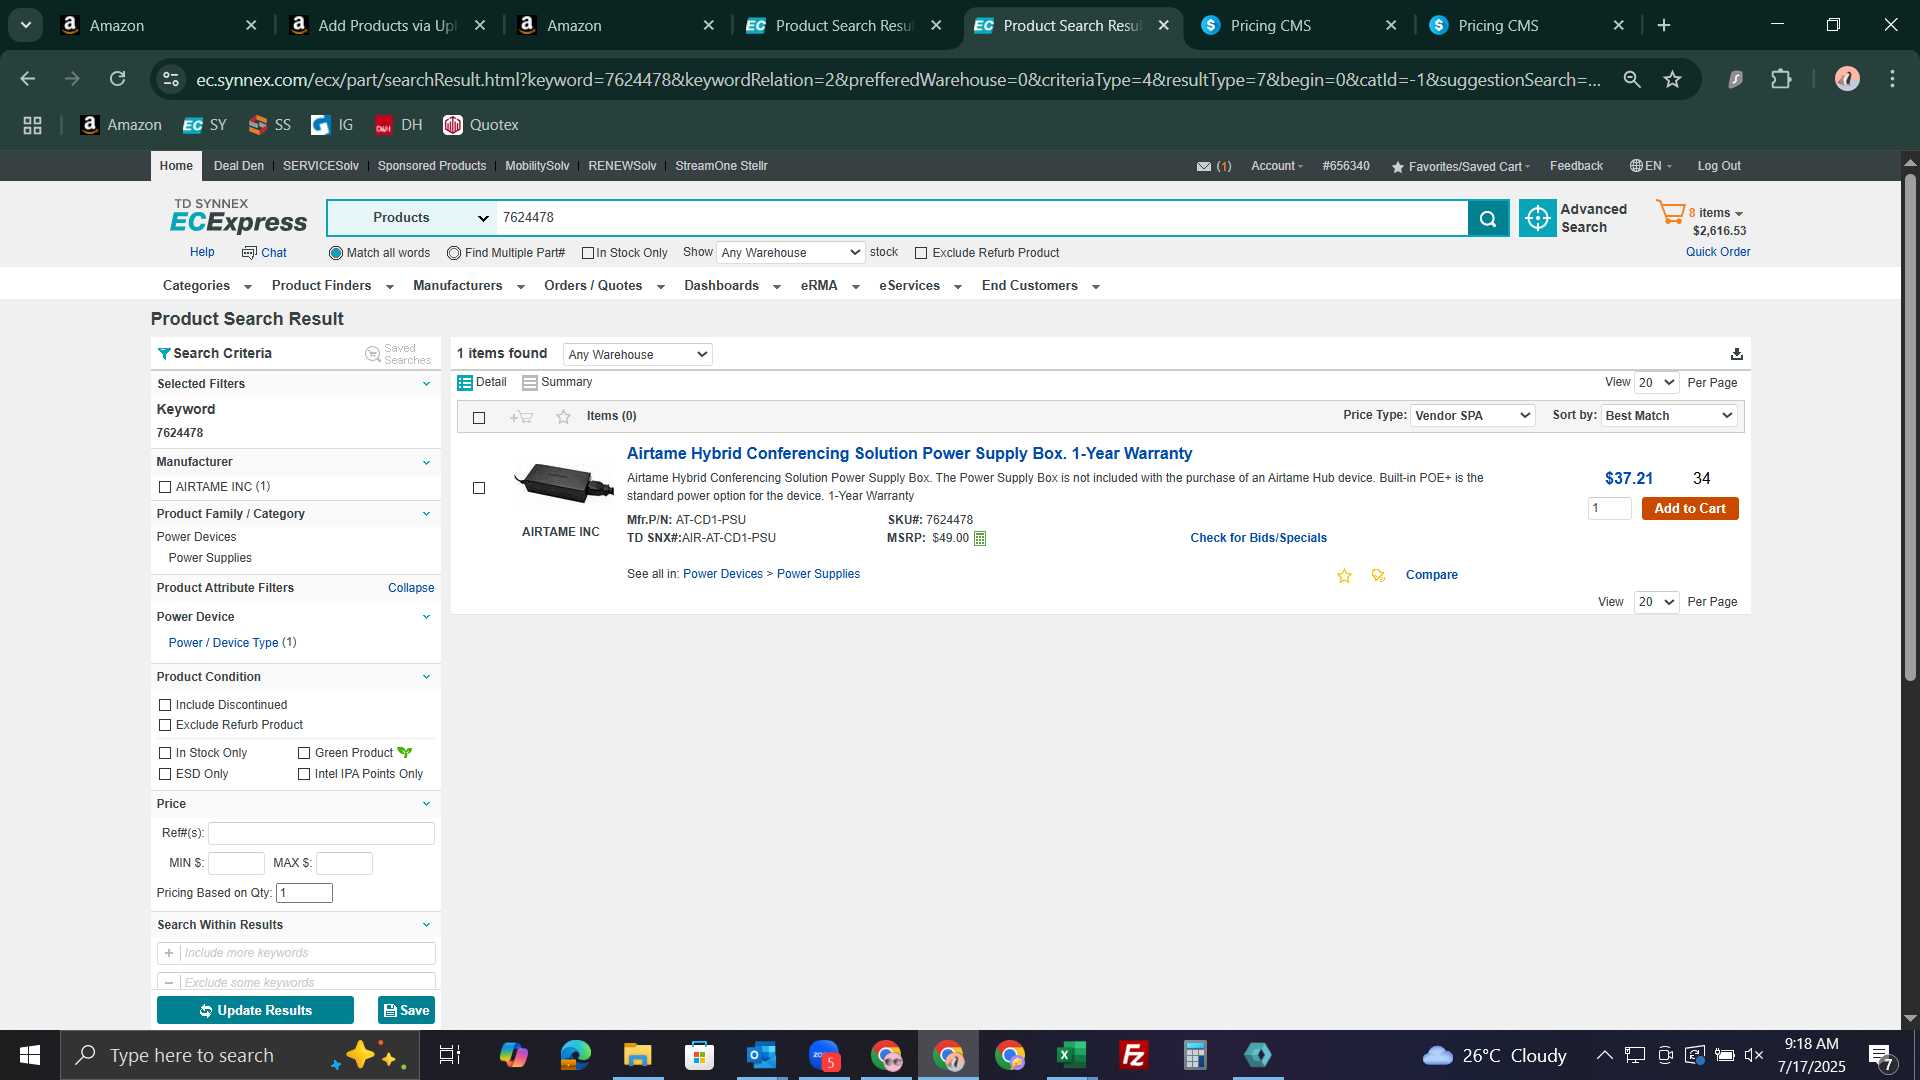This screenshot has height=1080, width=1920.
Task: Open the Sort by Best Match dropdown
Action: click(x=1669, y=416)
